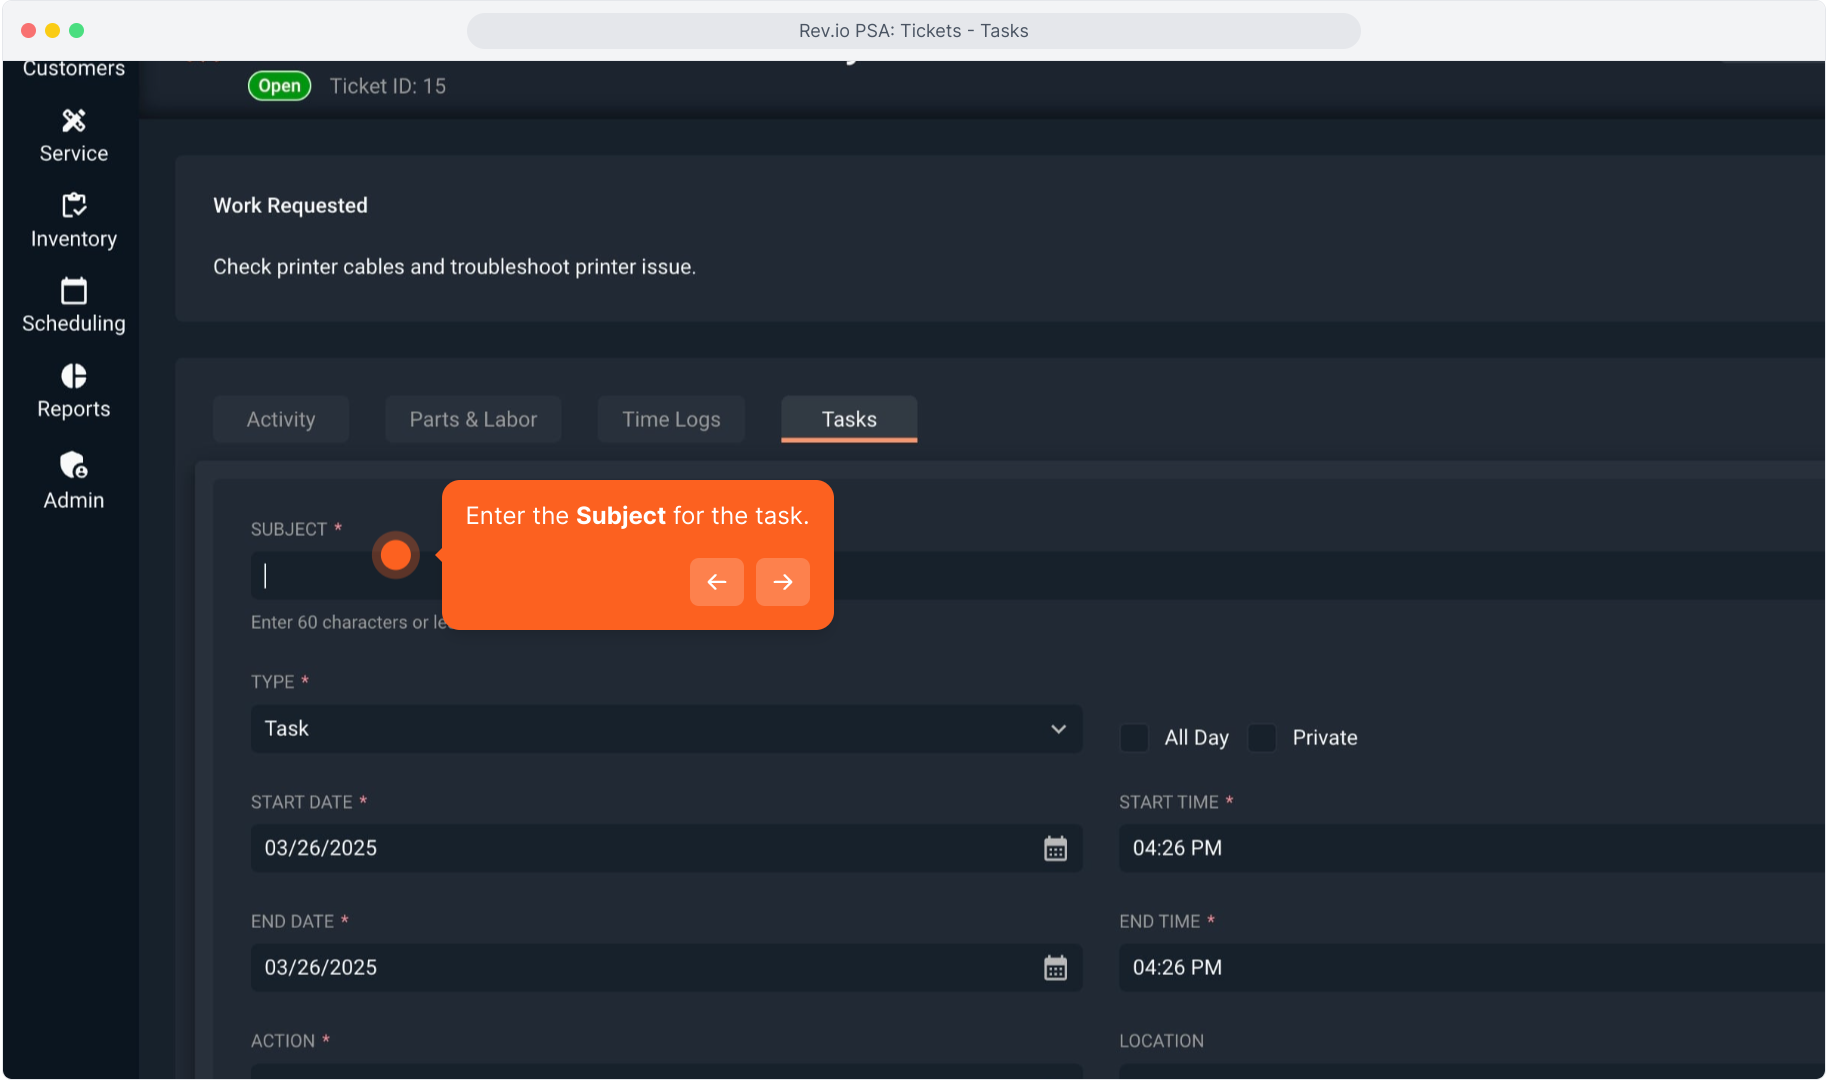Open the Service section wrench icon
The height and width of the screenshot is (1080, 1828).
(73, 121)
